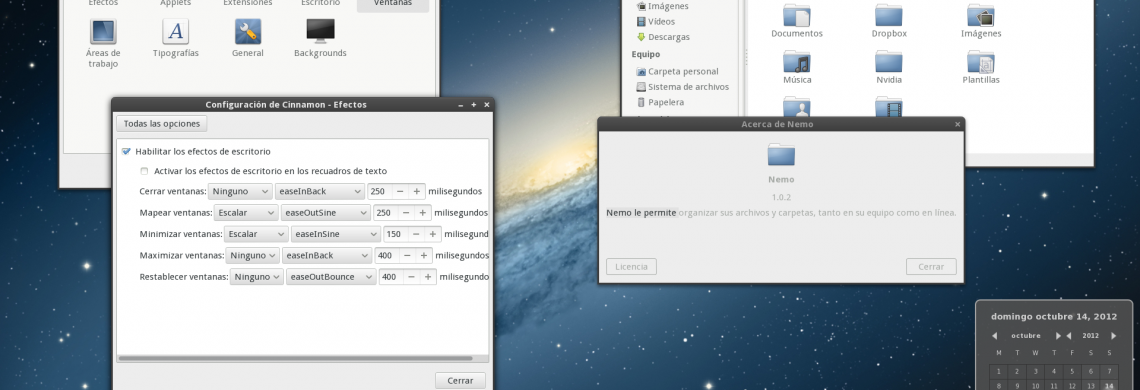Click Nemo folder logo in About dialog
The image size is (1140, 390).
[781, 154]
